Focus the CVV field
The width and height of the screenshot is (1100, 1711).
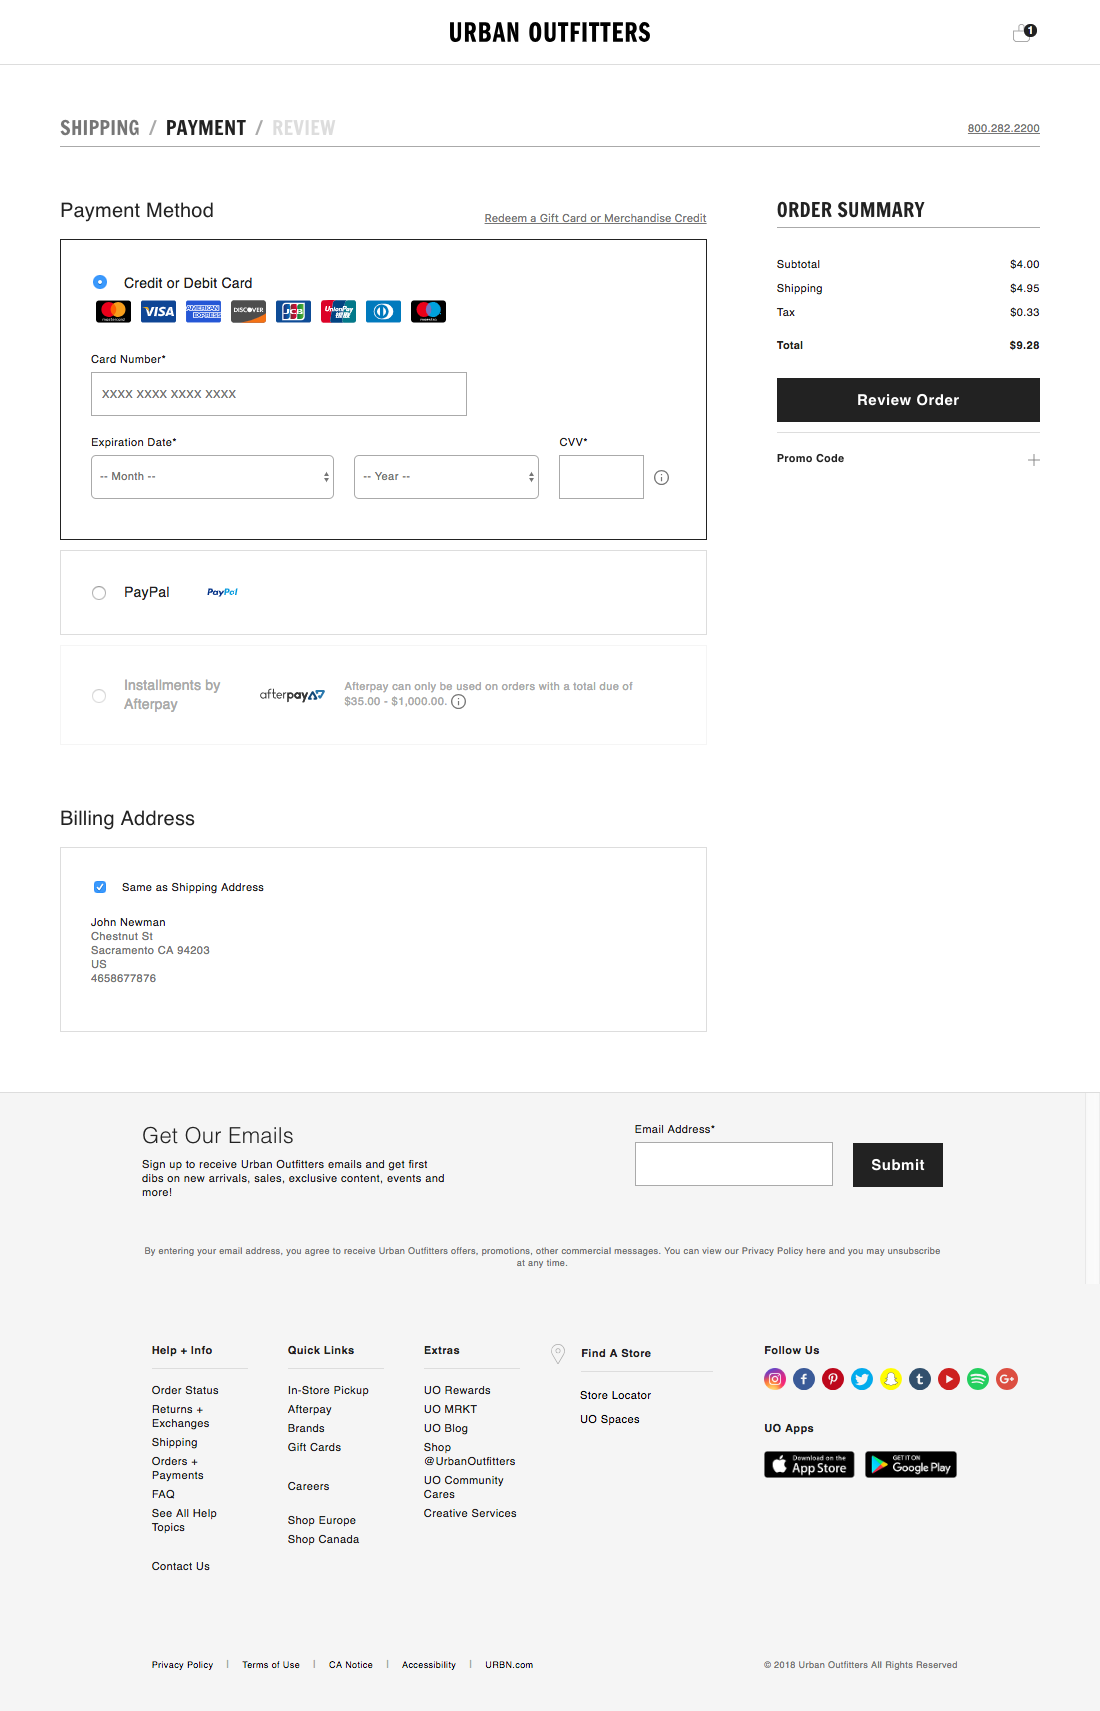pyautogui.click(x=601, y=477)
